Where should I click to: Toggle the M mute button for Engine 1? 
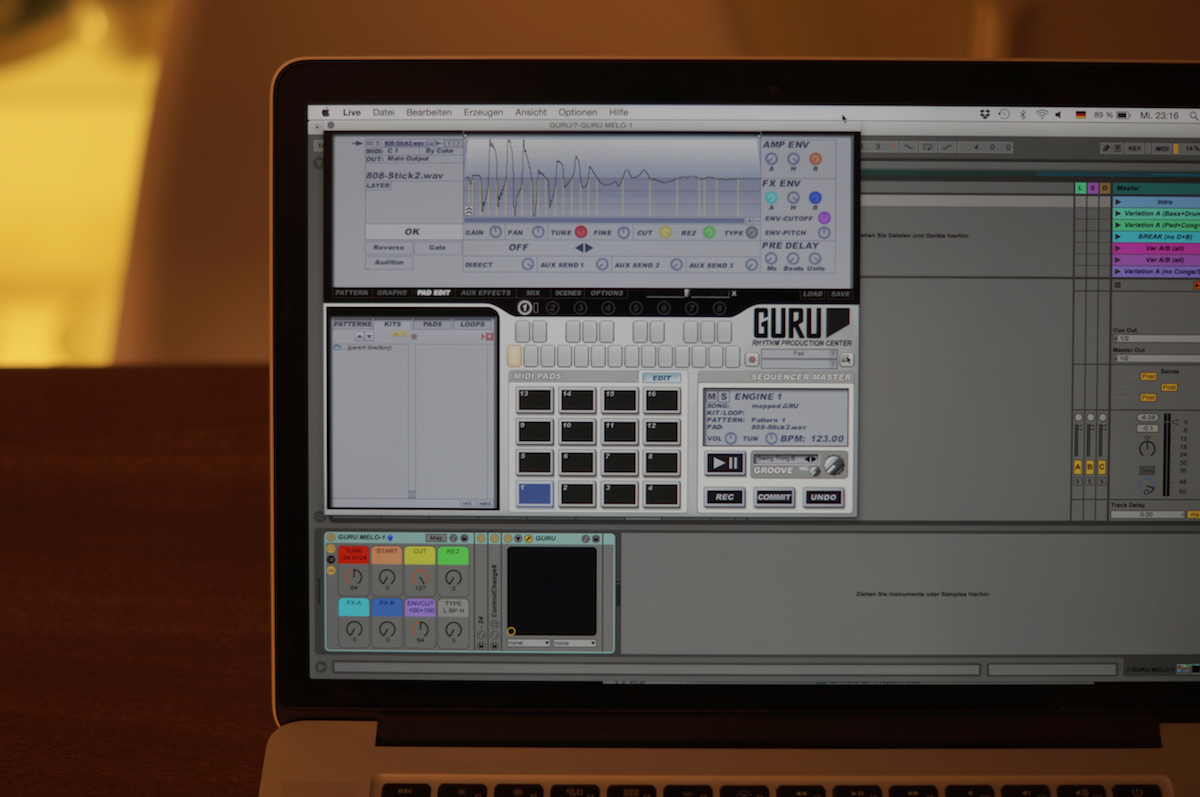click(710, 398)
